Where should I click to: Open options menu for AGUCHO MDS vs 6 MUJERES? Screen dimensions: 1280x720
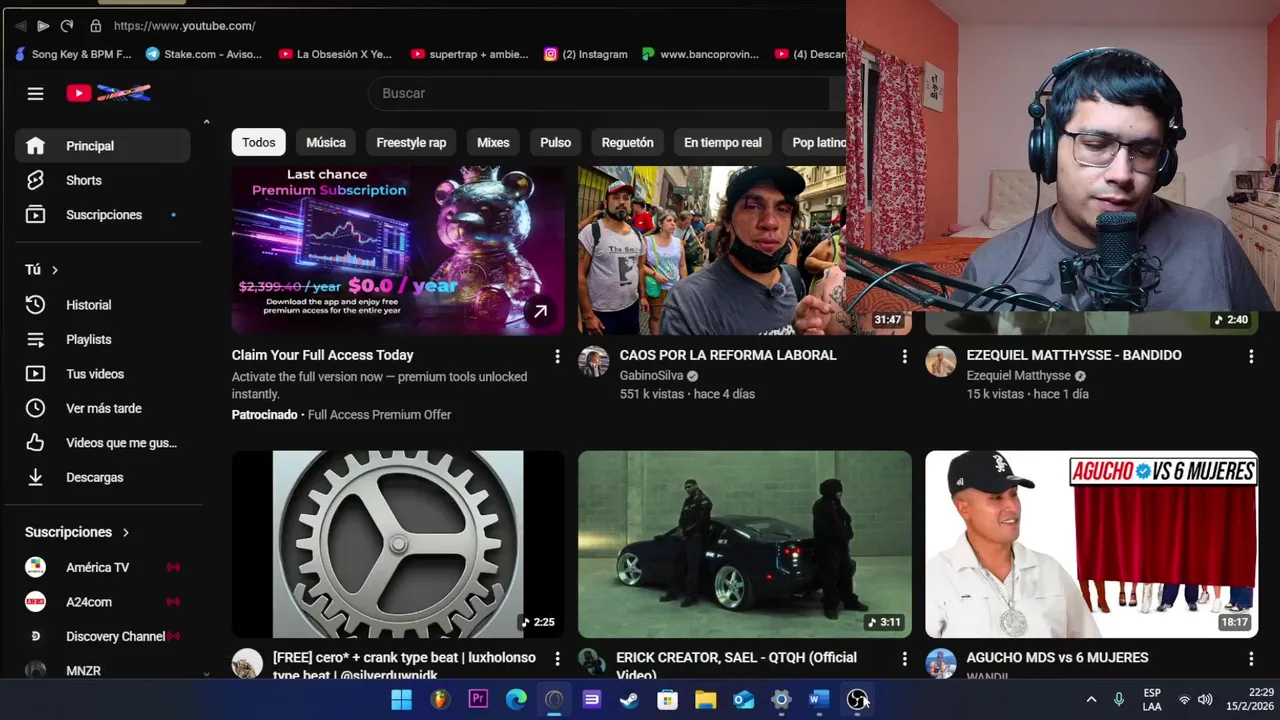pyautogui.click(x=1251, y=659)
